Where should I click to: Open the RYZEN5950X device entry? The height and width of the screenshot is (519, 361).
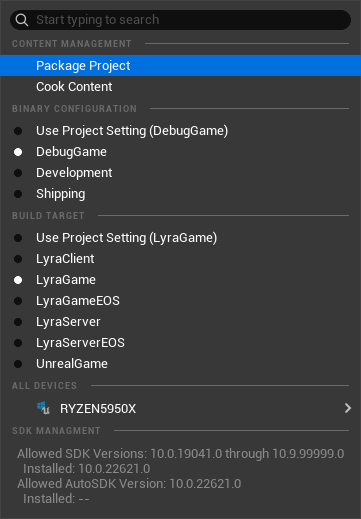pos(180,408)
